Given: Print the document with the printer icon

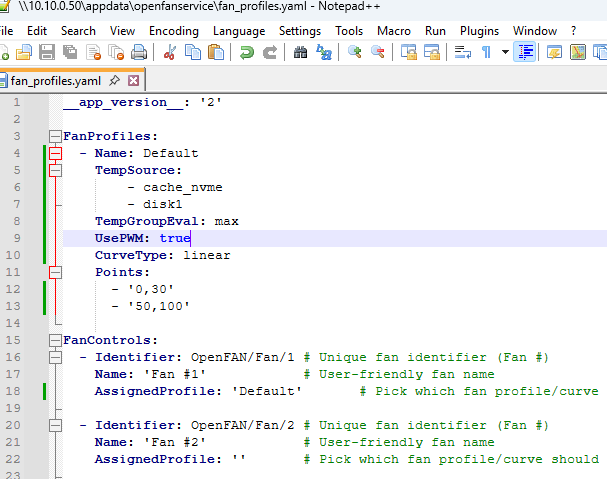Looking at the screenshot, I should pyautogui.click(x=139, y=52).
